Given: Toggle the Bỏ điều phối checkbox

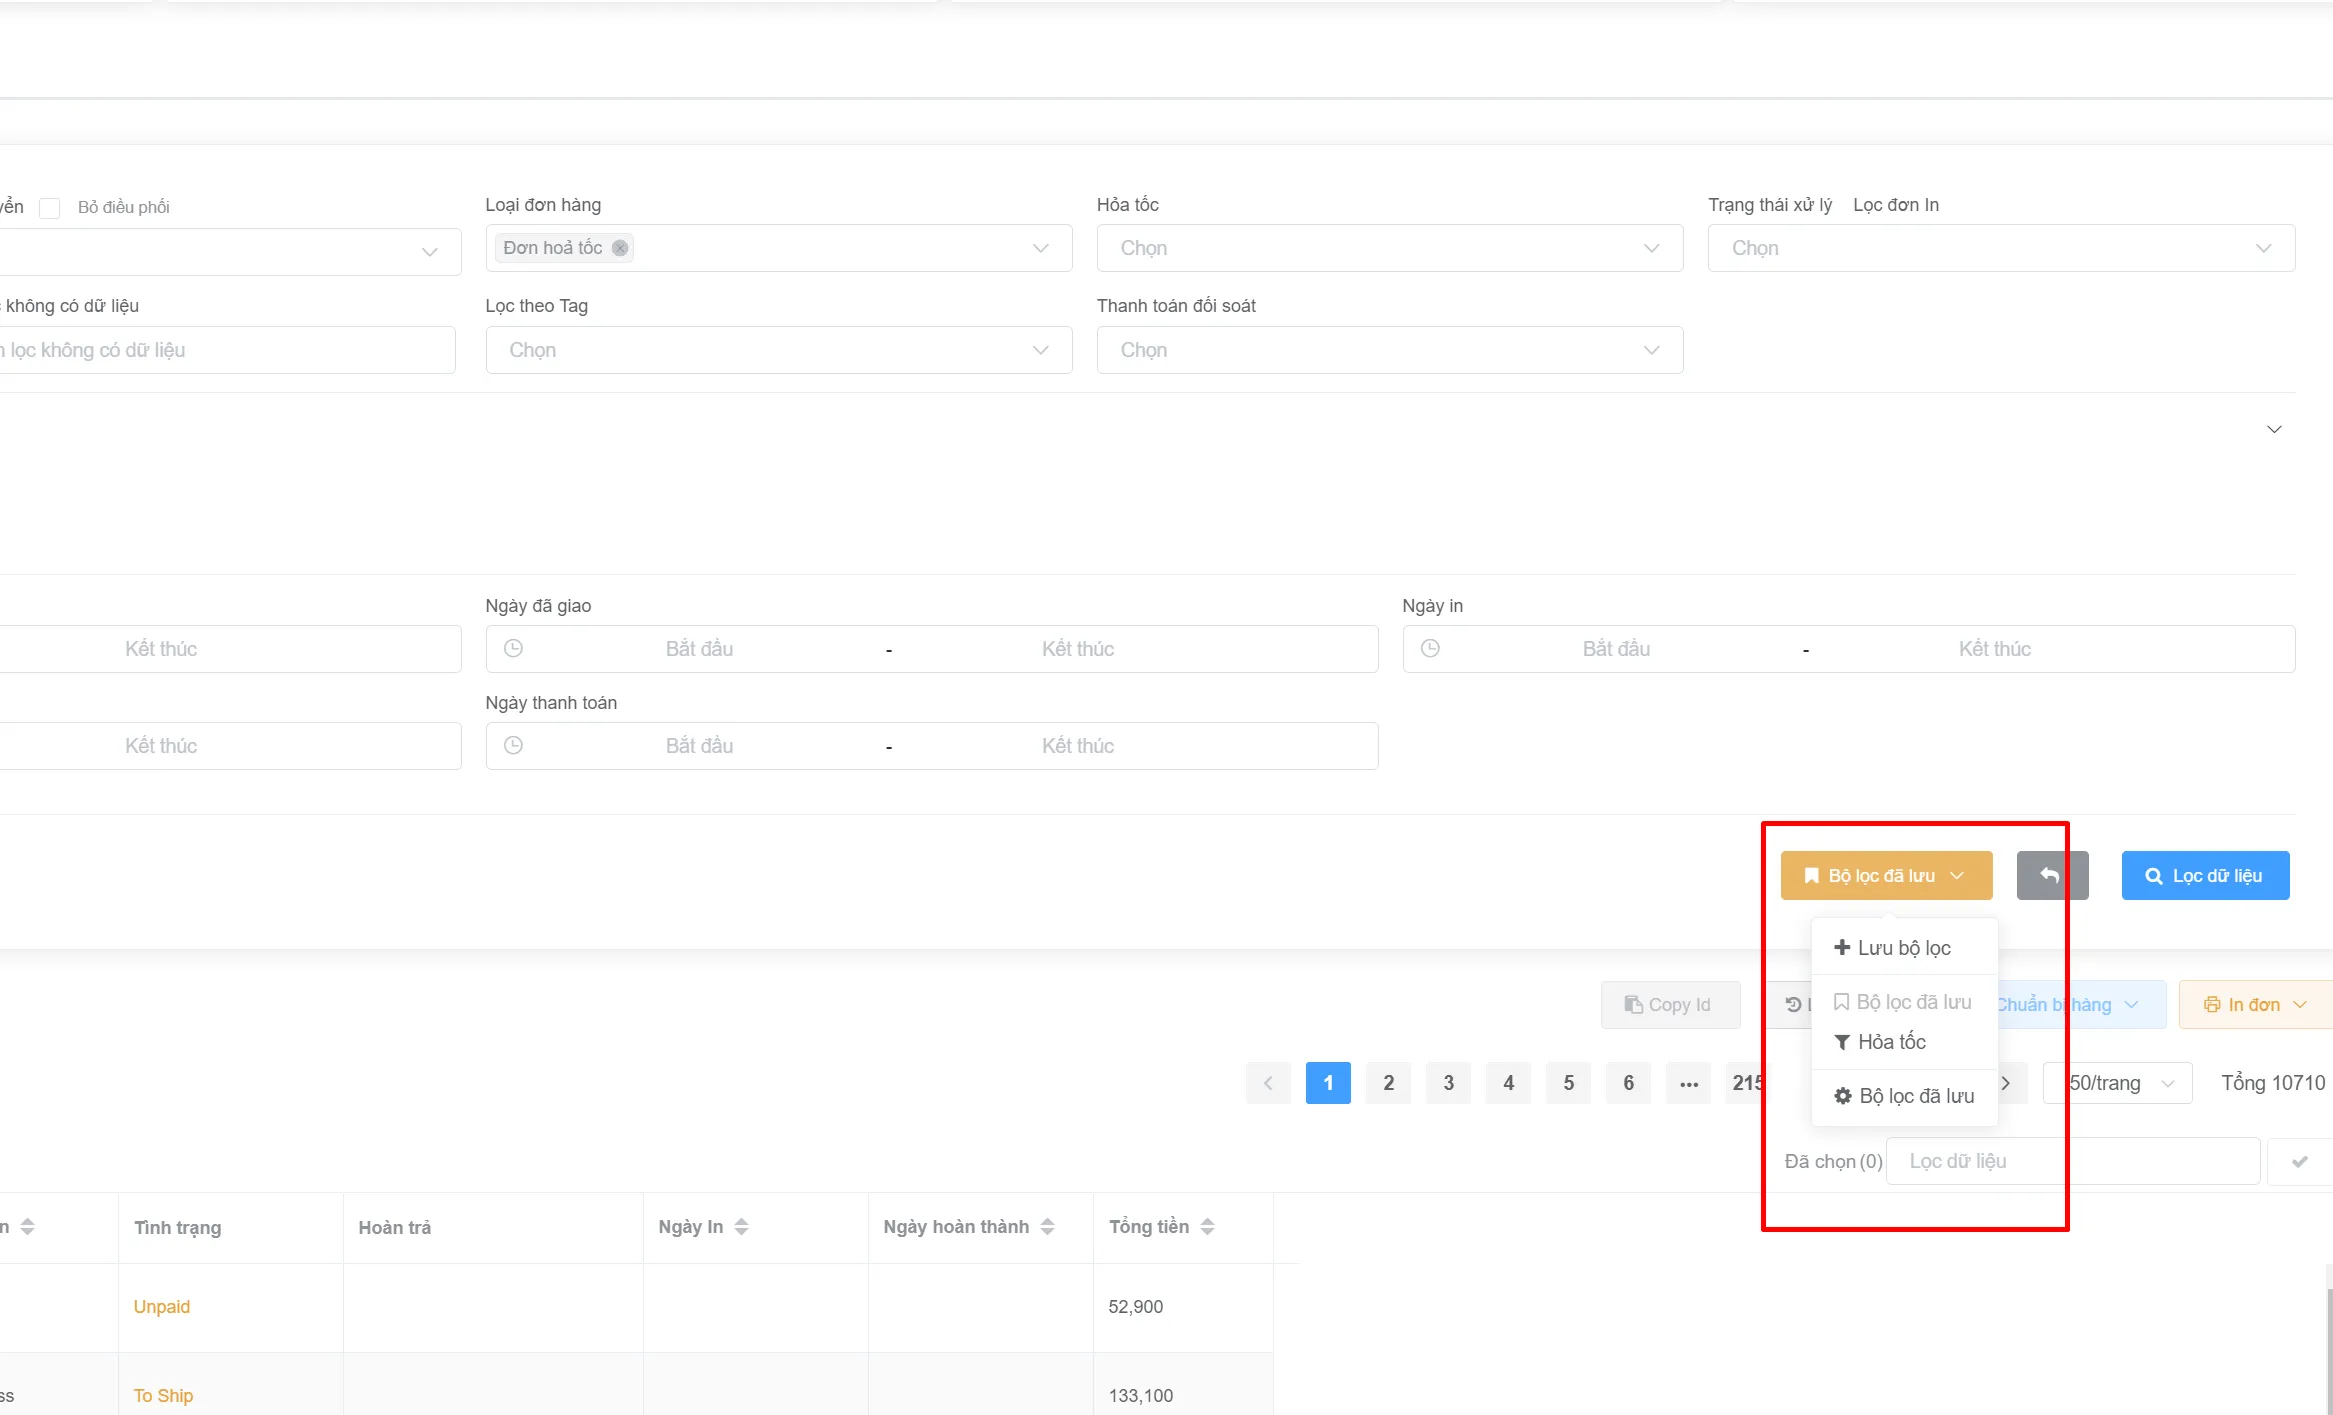Looking at the screenshot, I should tap(49, 208).
